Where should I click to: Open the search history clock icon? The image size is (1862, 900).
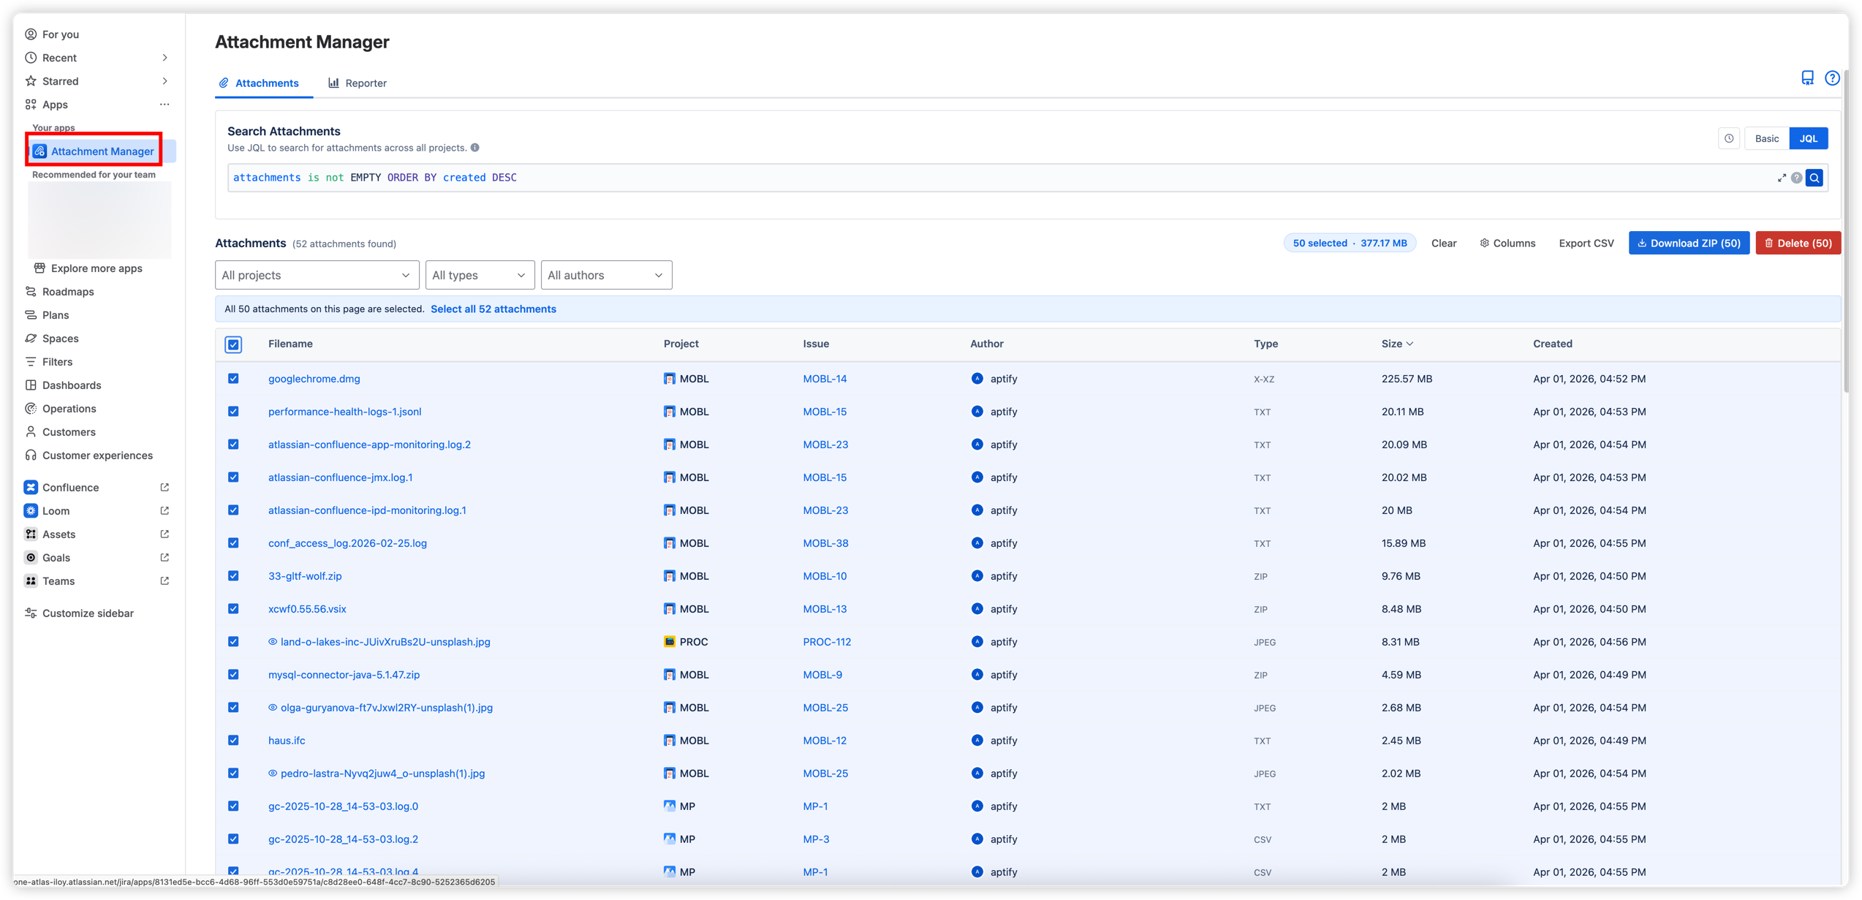[x=1729, y=138]
